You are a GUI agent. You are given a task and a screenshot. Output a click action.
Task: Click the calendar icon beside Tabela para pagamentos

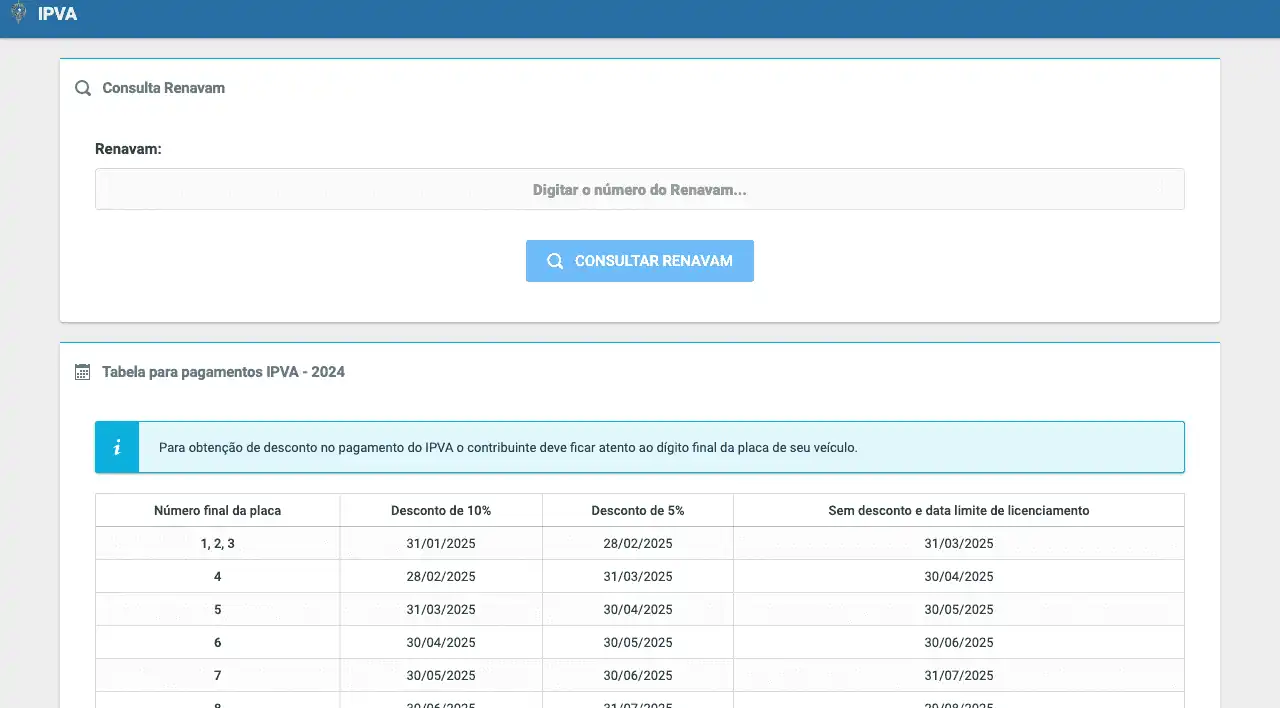coord(83,372)
